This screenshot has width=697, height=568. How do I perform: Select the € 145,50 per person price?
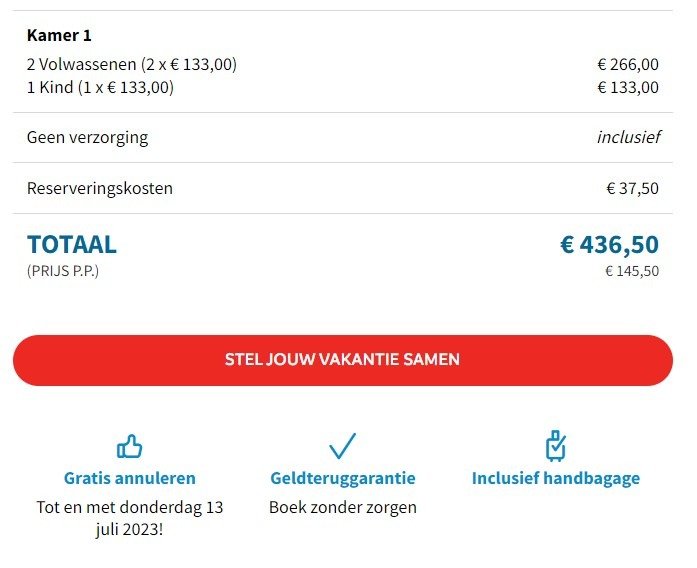tap(632, 271)
